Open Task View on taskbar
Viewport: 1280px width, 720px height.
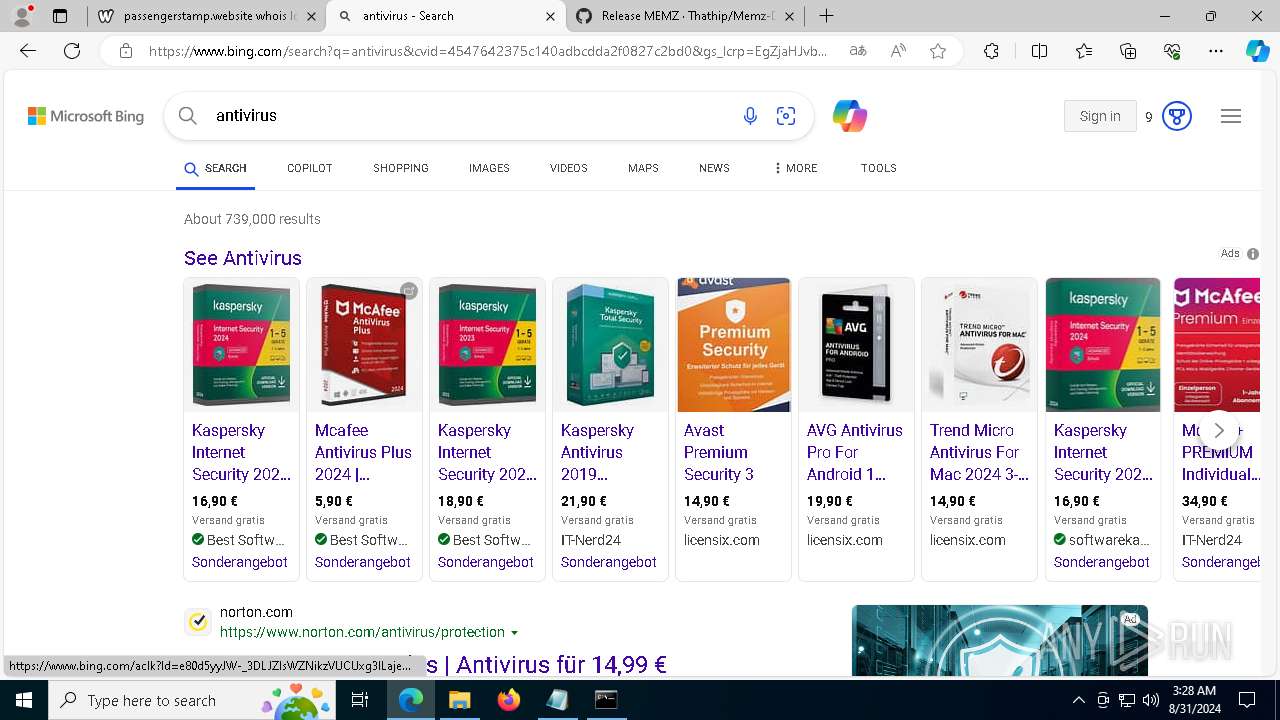pyautogui.click(x=360, y=700)
